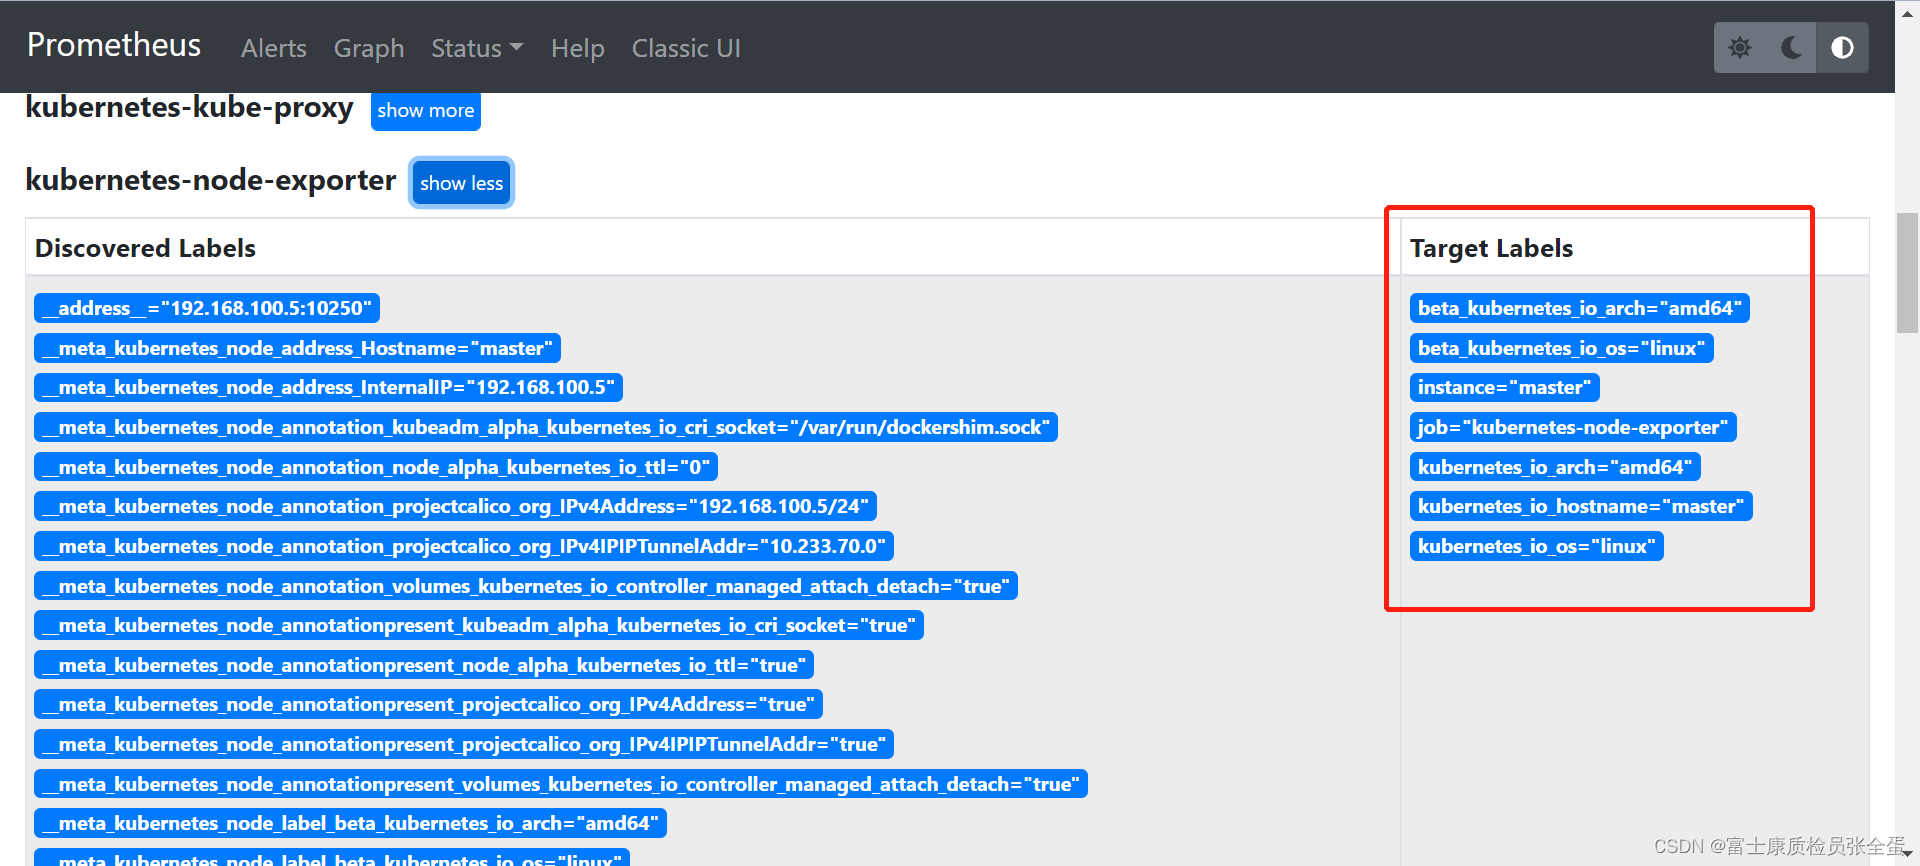Select target label kubernetes_io_hostname="master"

click(1581, 506)
